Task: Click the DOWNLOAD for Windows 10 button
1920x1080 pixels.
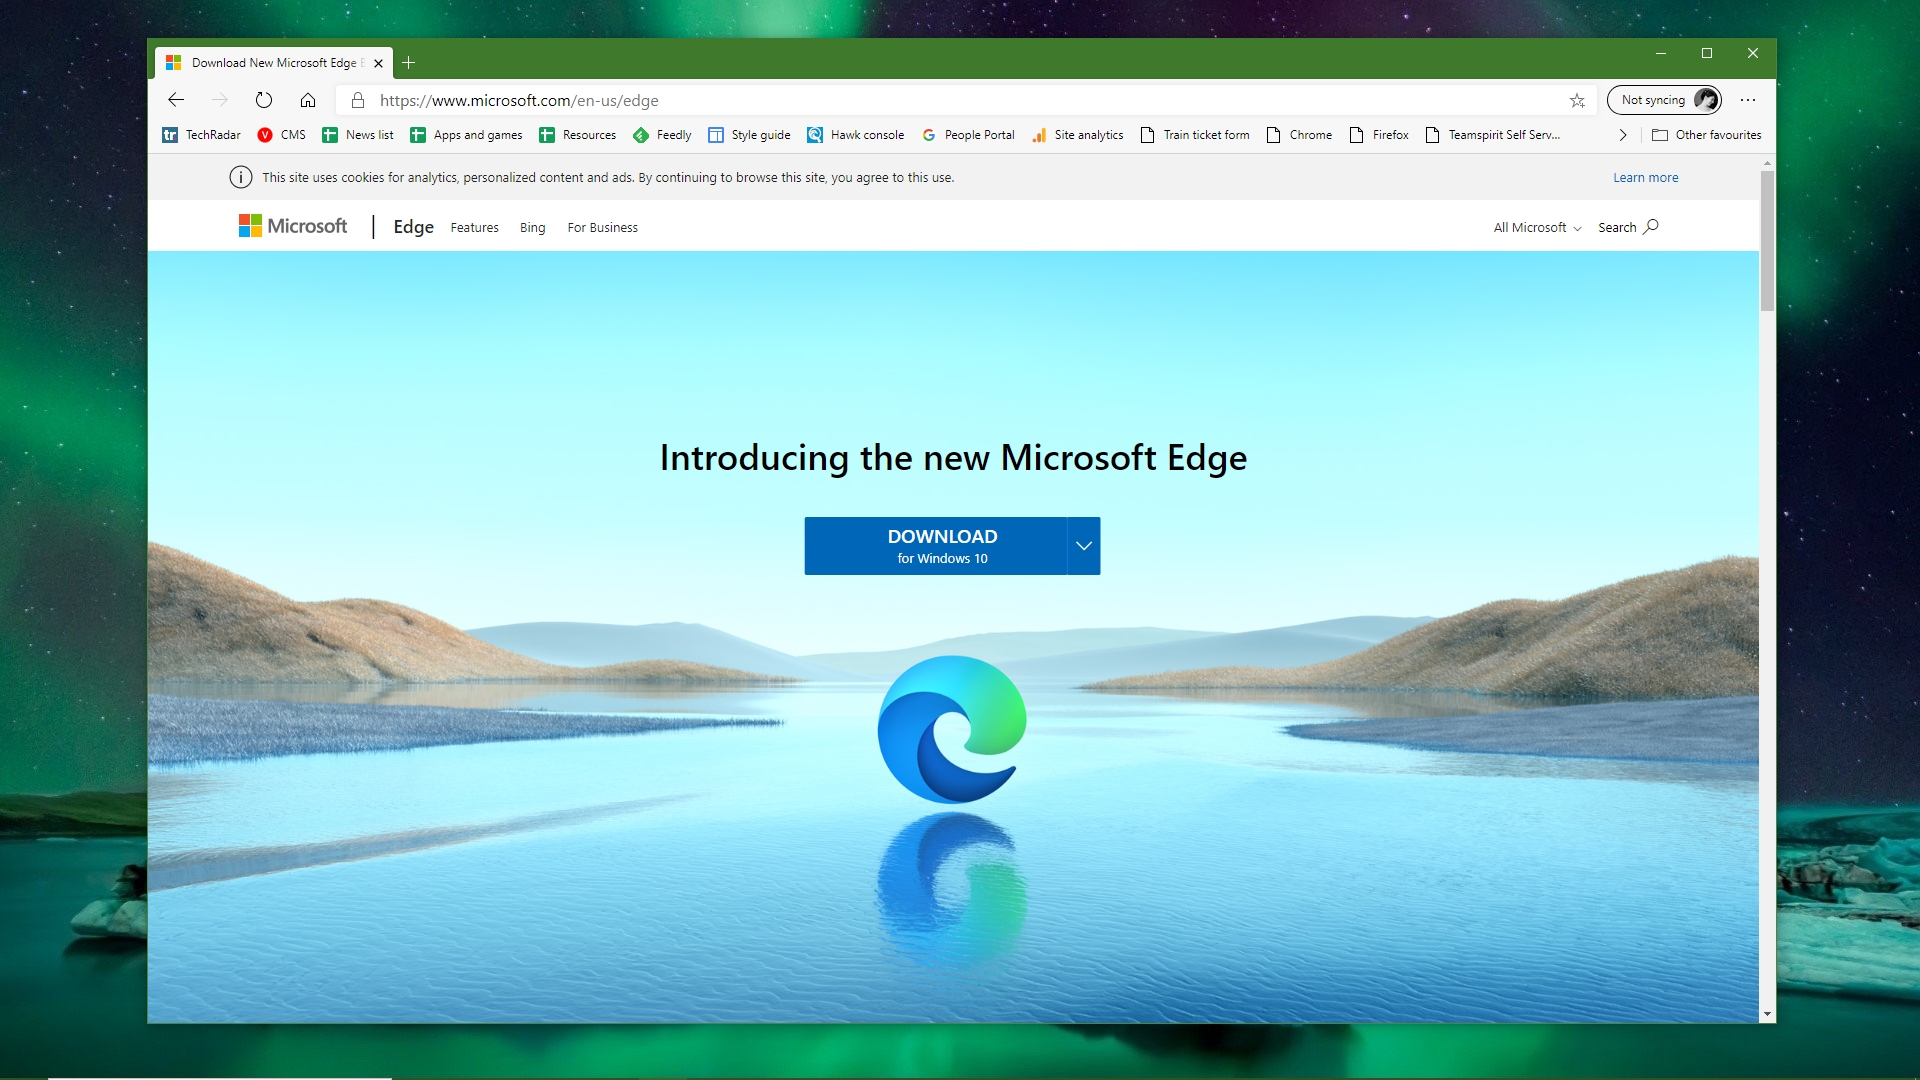Action: point(942,545)
